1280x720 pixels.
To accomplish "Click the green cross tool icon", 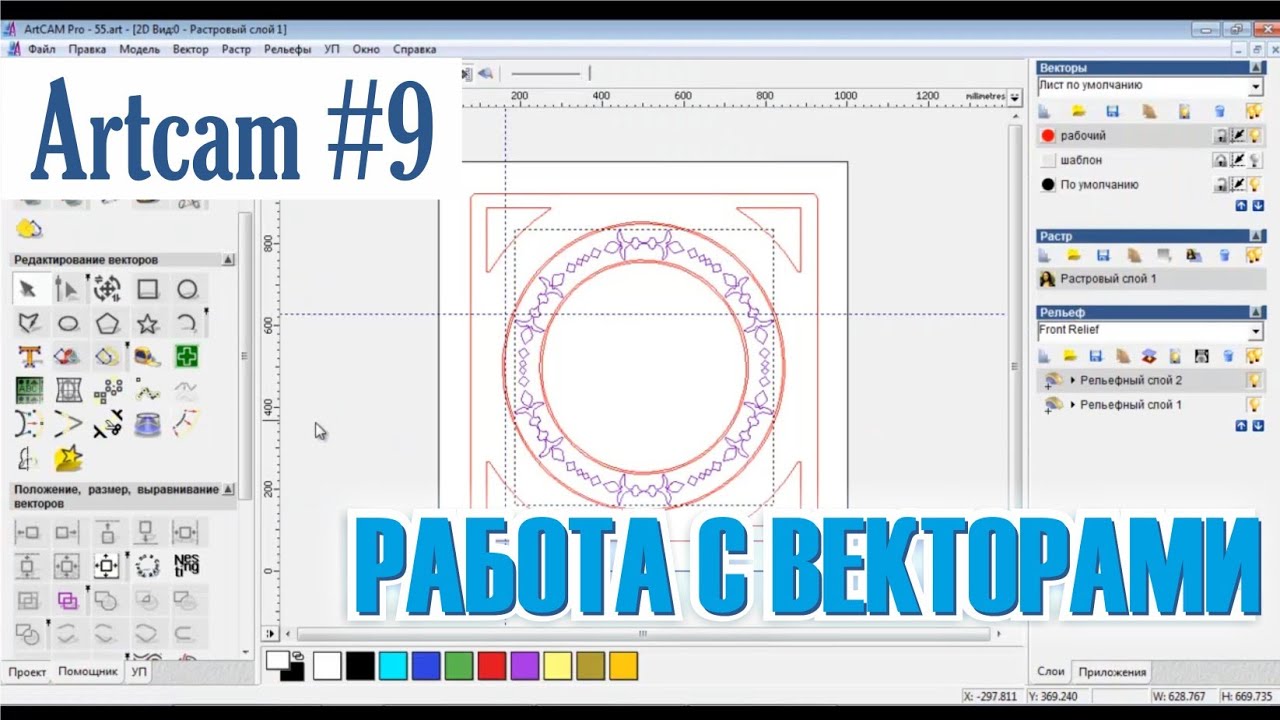I will pyautogui.click(x=187, y=356).
